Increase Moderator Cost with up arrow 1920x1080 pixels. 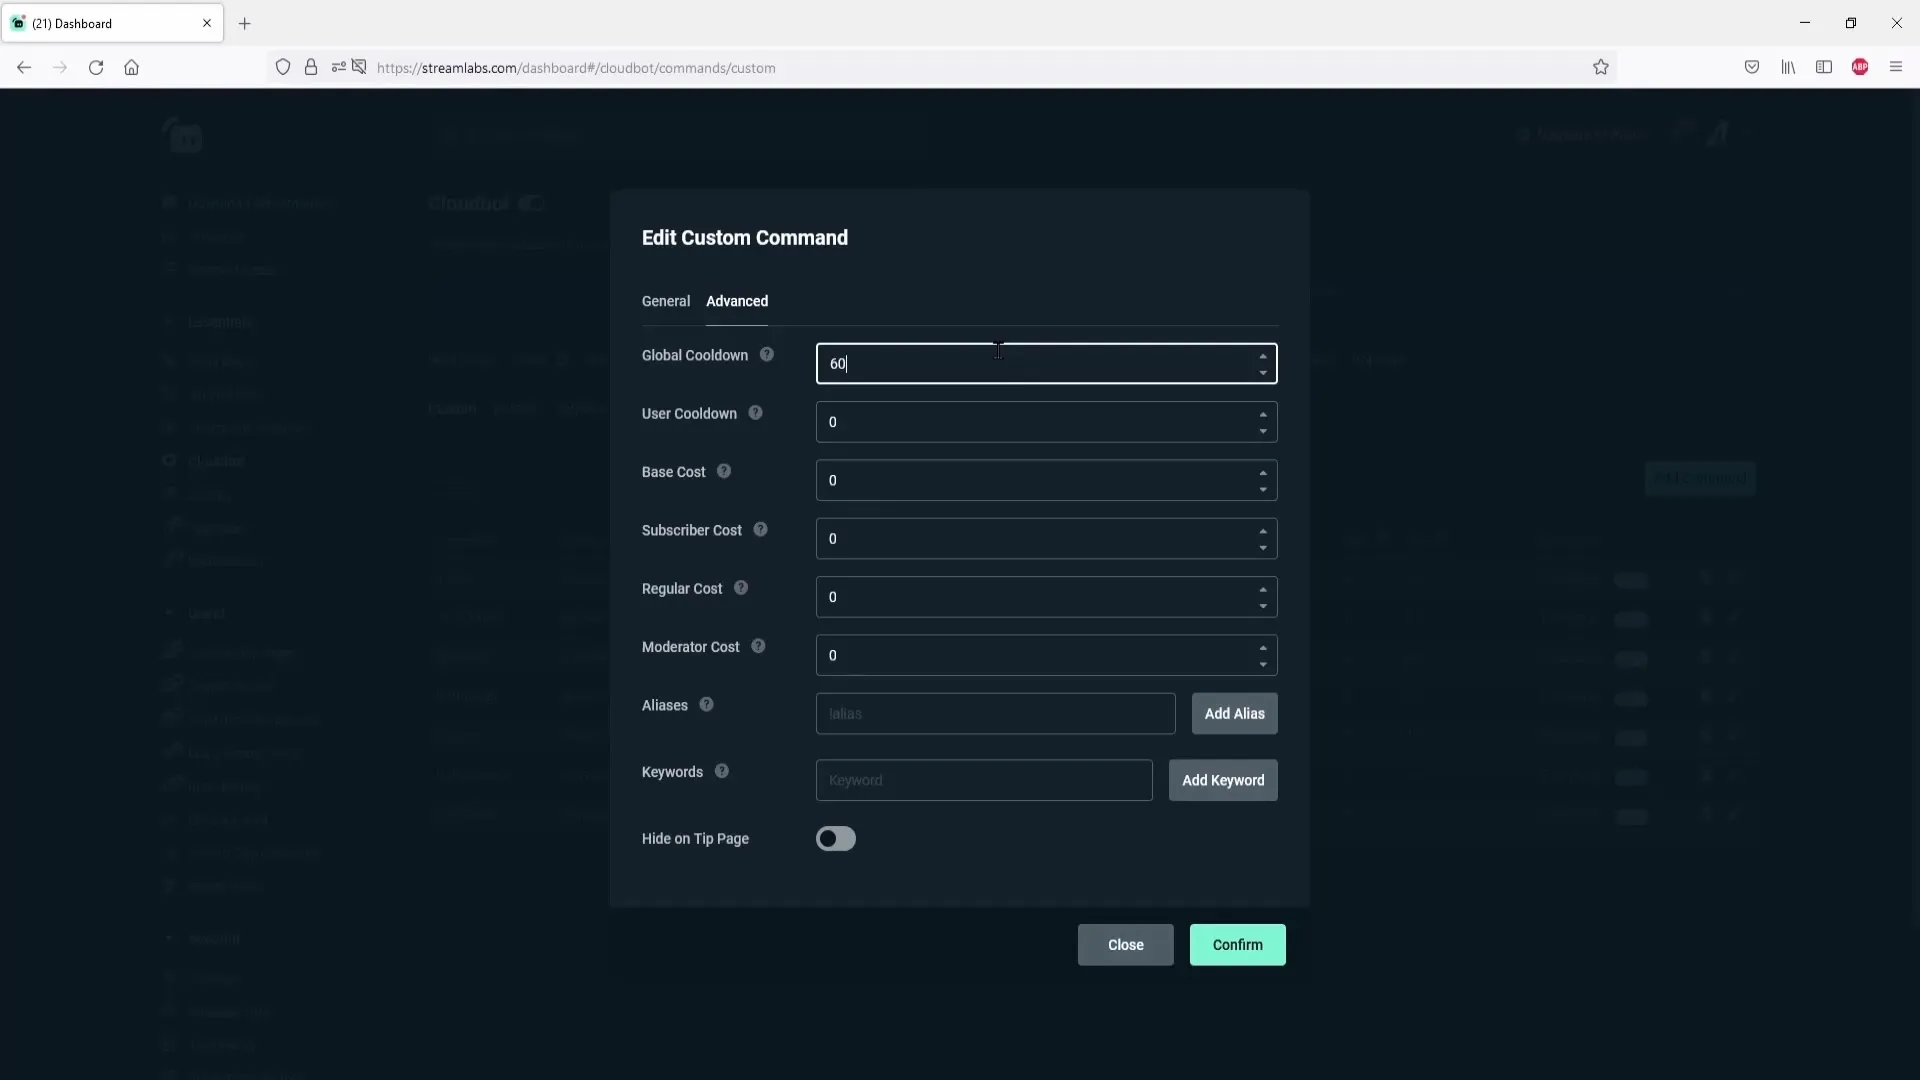1263,647
